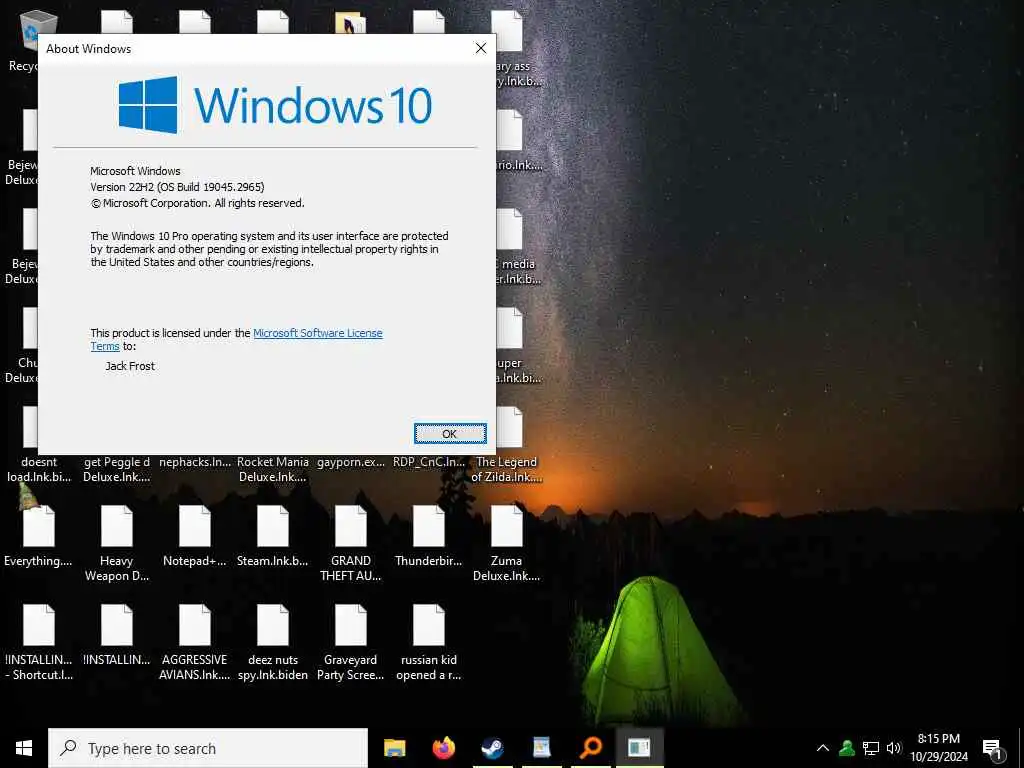The image size is (1024, 768).
Task: Select the Thunderbir... desktop file
Action: (x=428, y=537)
